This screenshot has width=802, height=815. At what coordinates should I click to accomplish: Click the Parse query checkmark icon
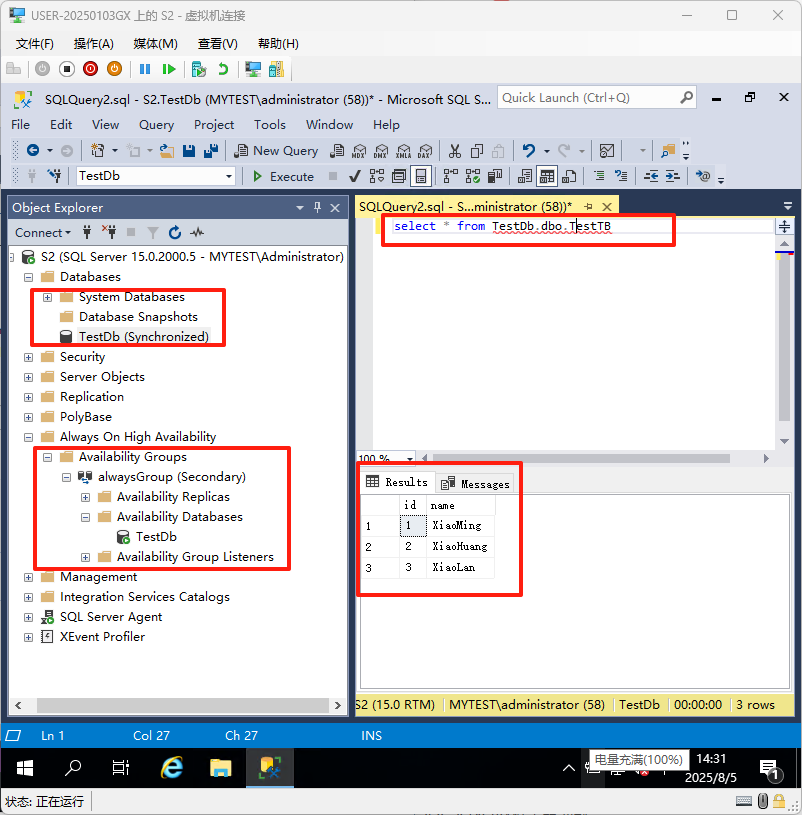pyautogui.click(x=354, y=177)
